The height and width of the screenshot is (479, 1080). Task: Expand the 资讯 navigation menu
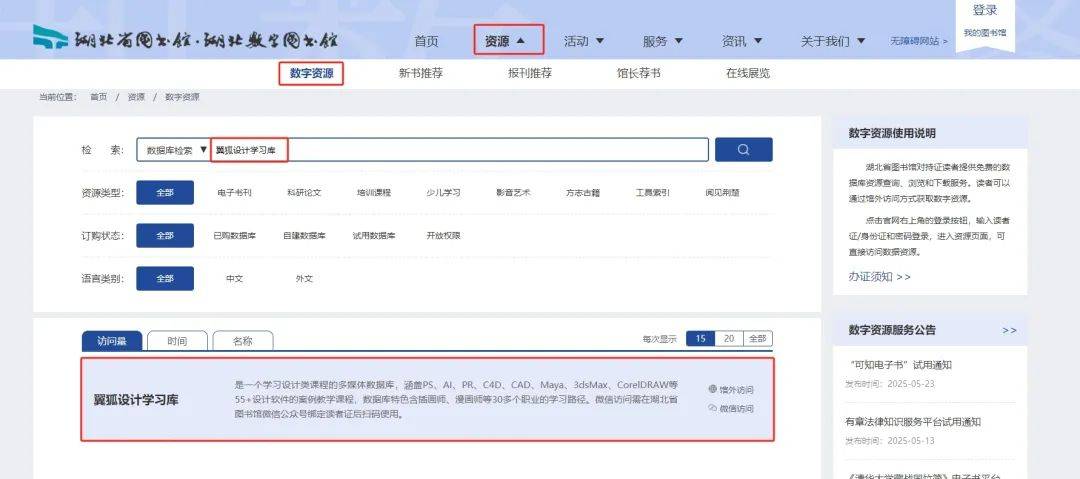(x=742, y=41)
